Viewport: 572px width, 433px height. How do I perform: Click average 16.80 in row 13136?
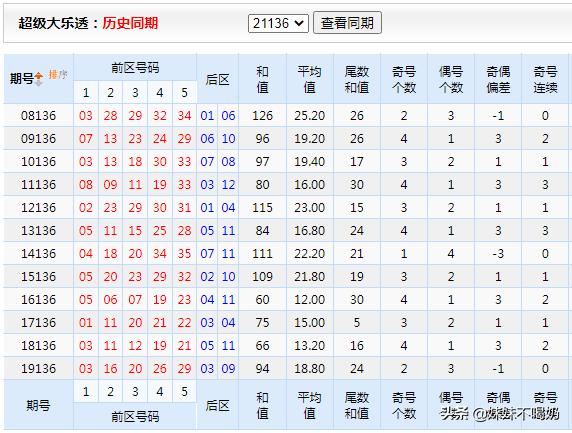[309, 231]
